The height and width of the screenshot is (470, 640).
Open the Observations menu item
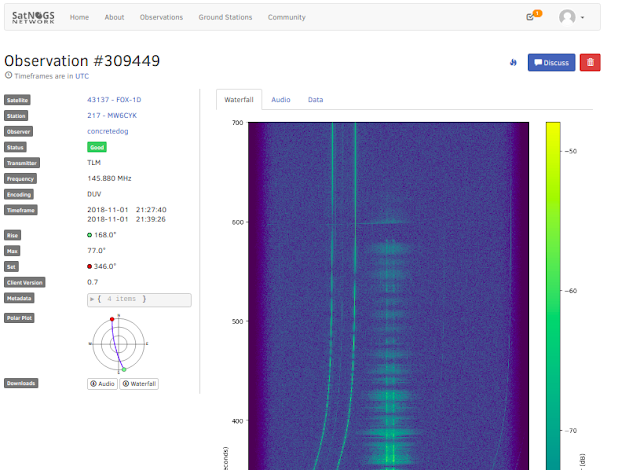point(161,17)
